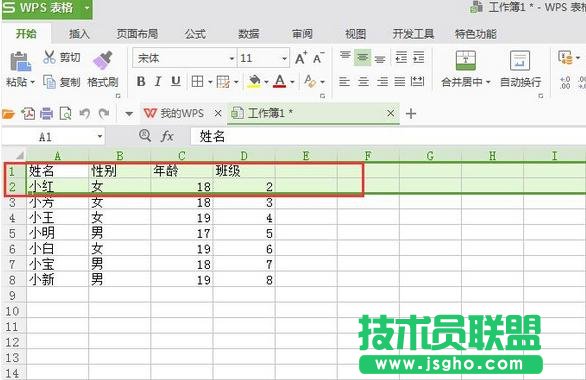Toggle middle vertical alignment
586x380 pixels.
[x=362, y=58]
